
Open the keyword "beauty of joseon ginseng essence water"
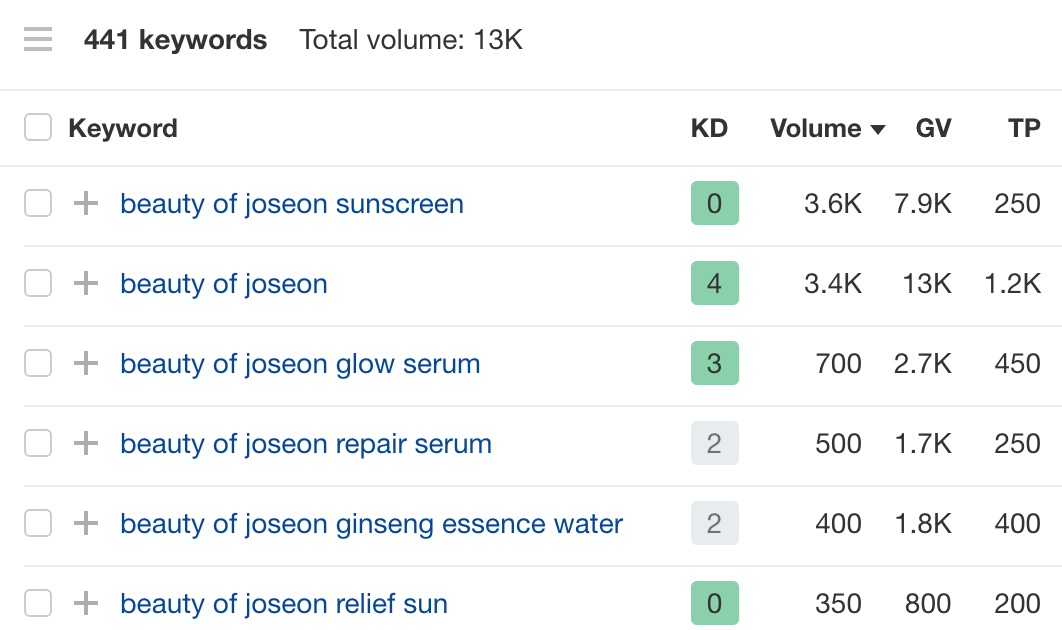click(x=371, y=523)
